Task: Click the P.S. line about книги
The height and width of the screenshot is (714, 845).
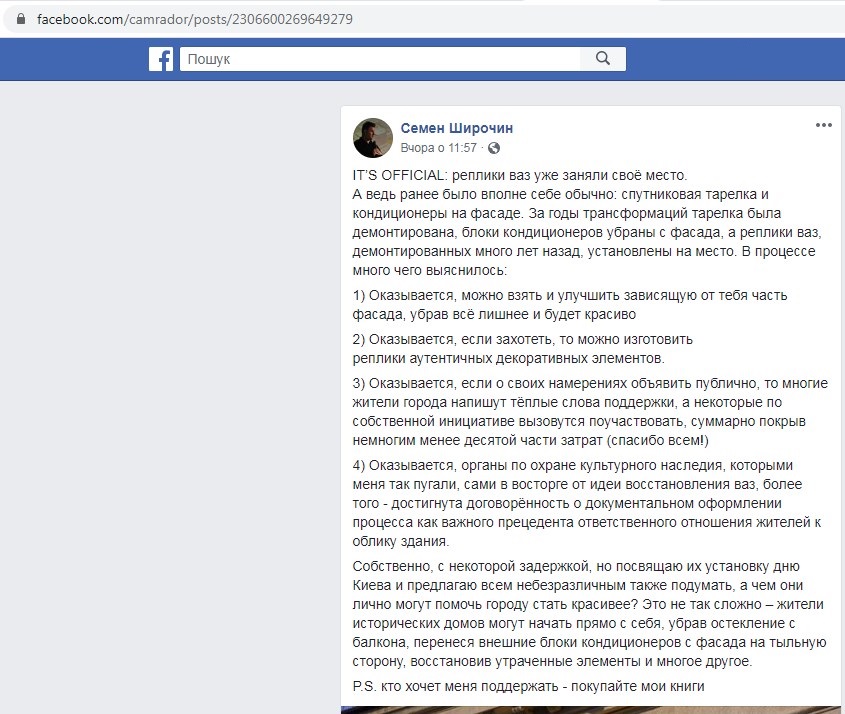Action: [x=528, y=687]
